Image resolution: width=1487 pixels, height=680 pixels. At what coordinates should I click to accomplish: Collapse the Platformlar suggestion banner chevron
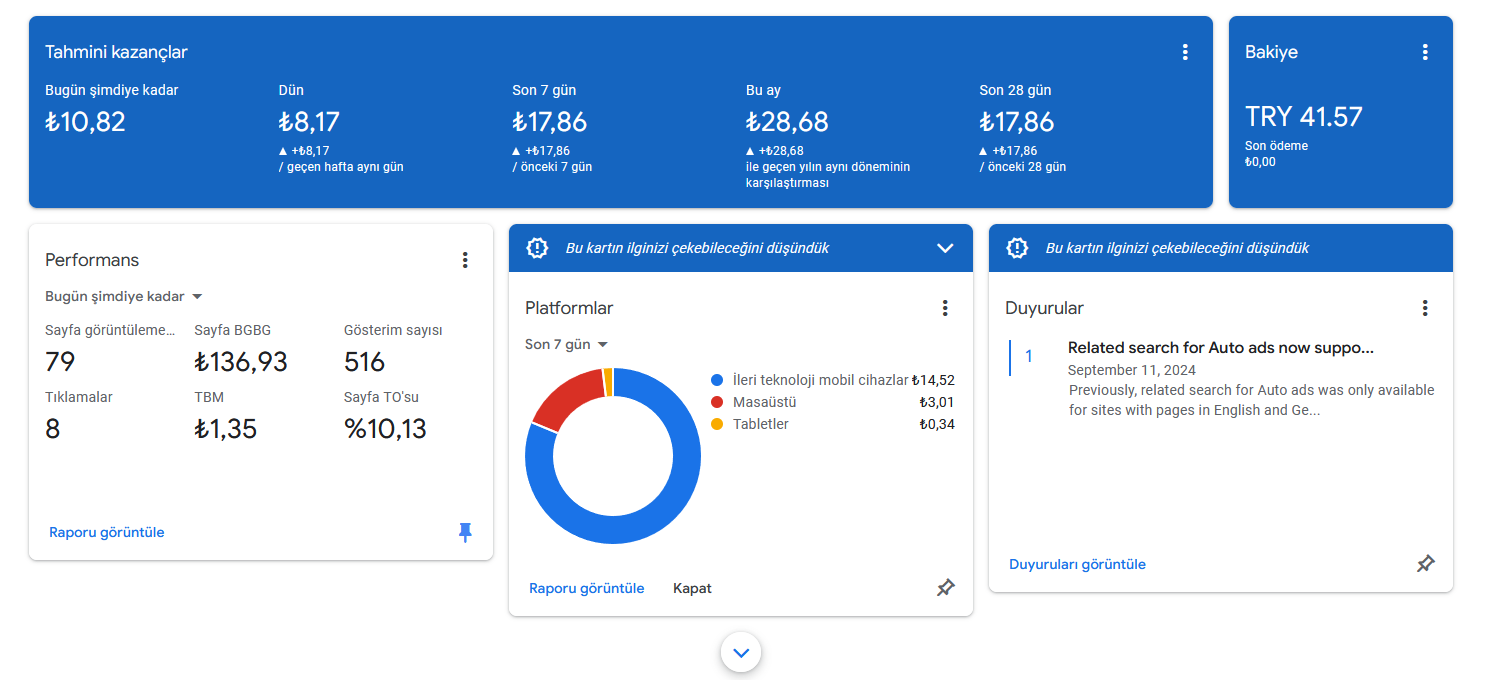point(945,248)
